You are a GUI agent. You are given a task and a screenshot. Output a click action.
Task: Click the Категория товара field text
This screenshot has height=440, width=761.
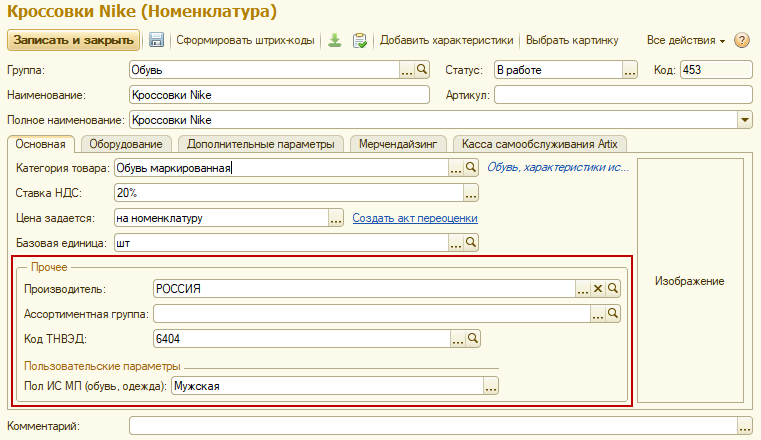coord(281,168)
